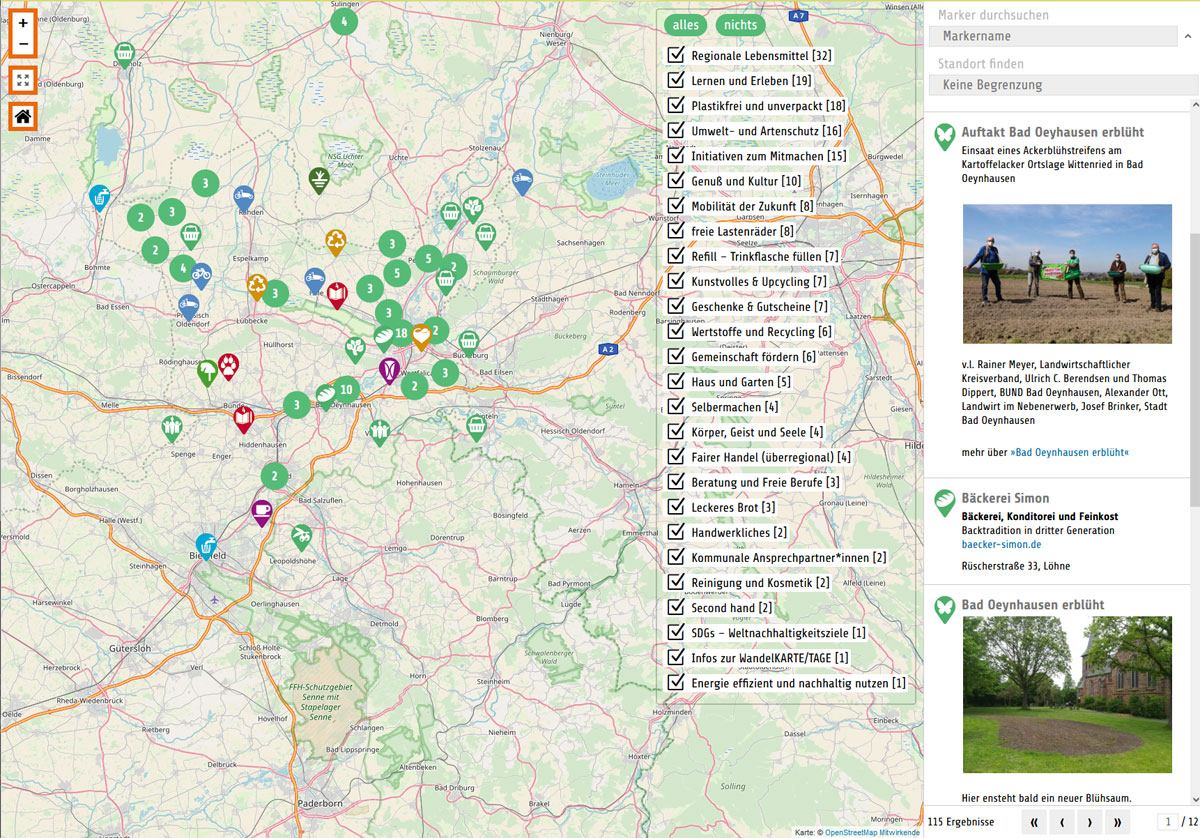Open Bäckerei Simon entry title
The height and width of the screenshot is (838, 1200).
pos(1005,498)
